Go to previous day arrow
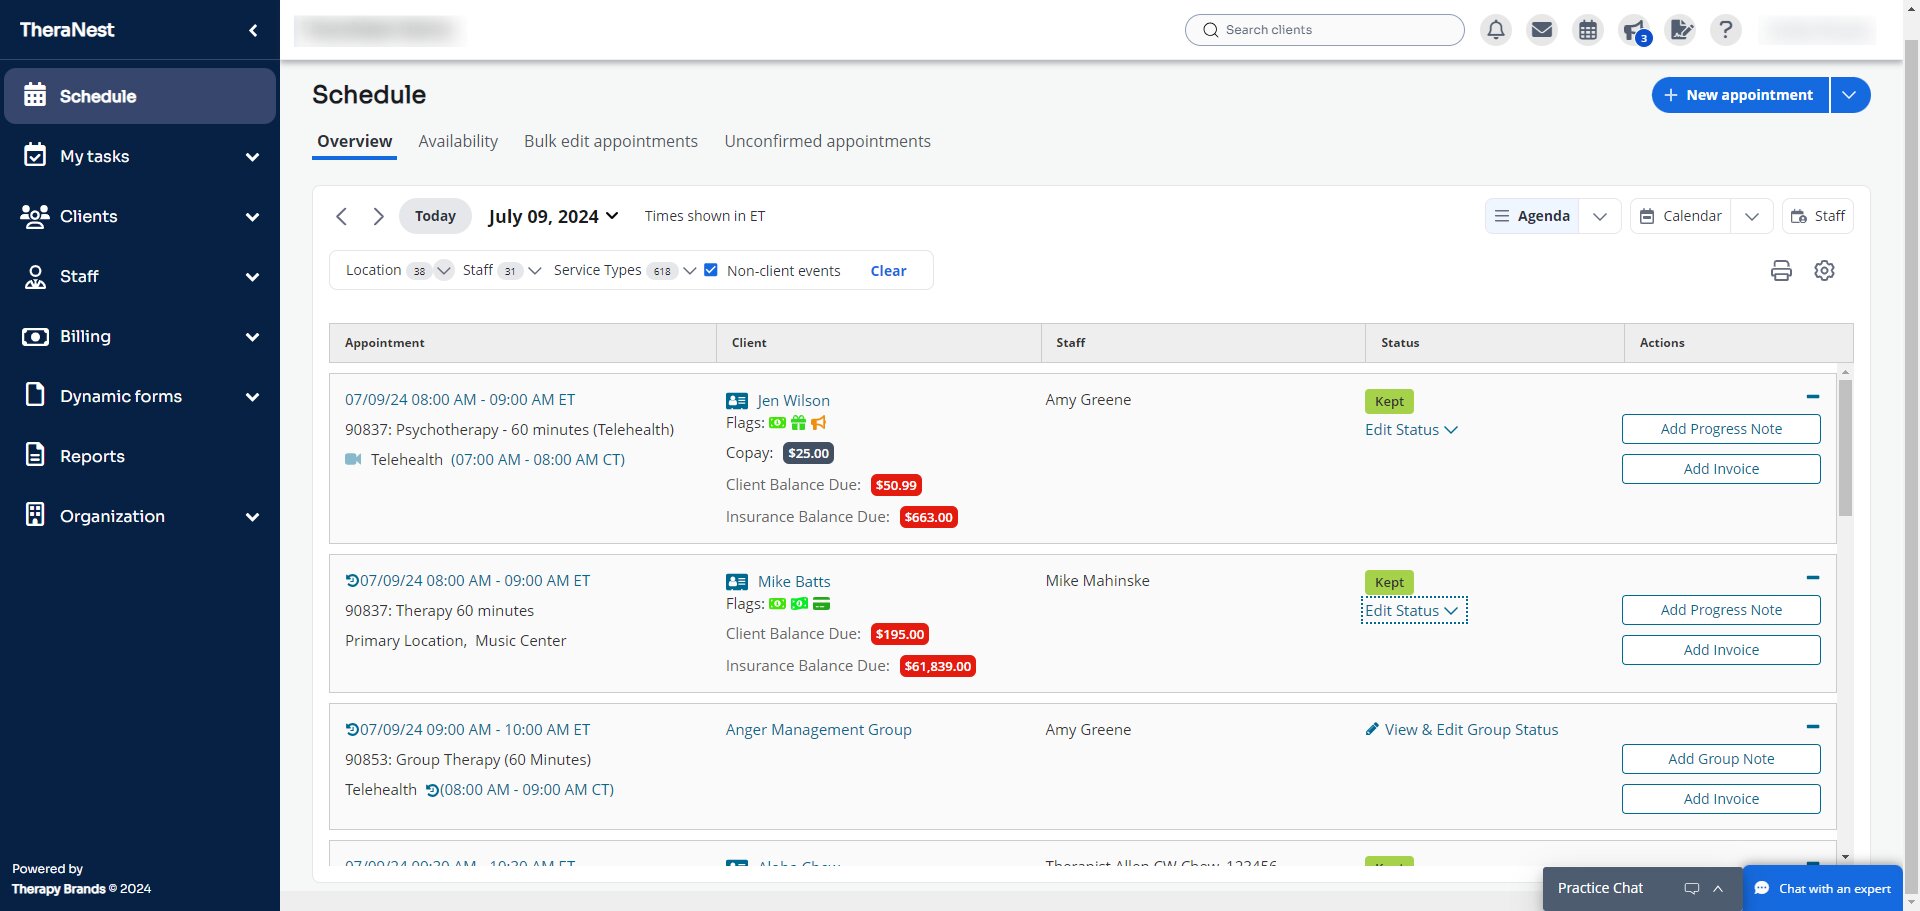 coord(342,216)
